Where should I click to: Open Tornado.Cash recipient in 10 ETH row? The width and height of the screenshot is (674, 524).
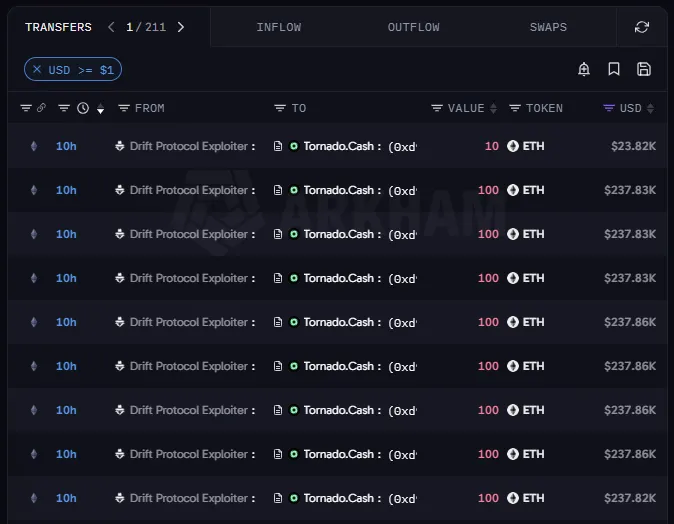[x=339, y=146]
